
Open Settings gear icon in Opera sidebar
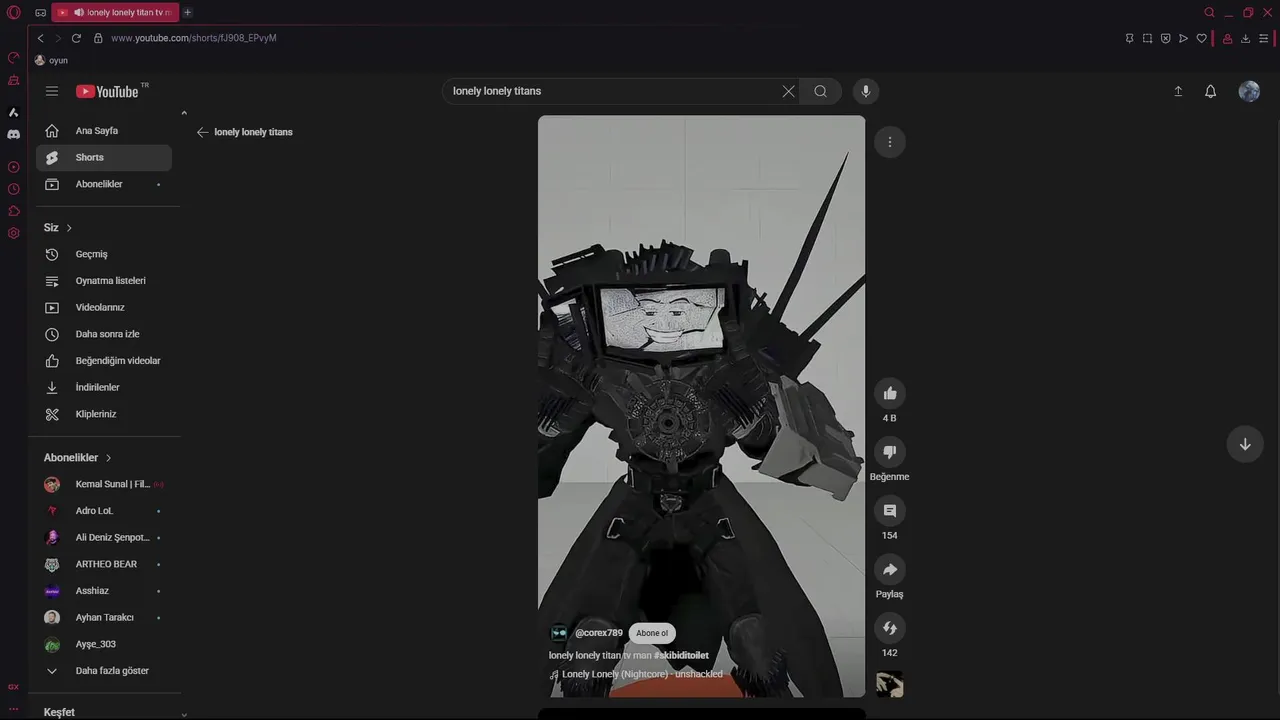coord(14,233)
